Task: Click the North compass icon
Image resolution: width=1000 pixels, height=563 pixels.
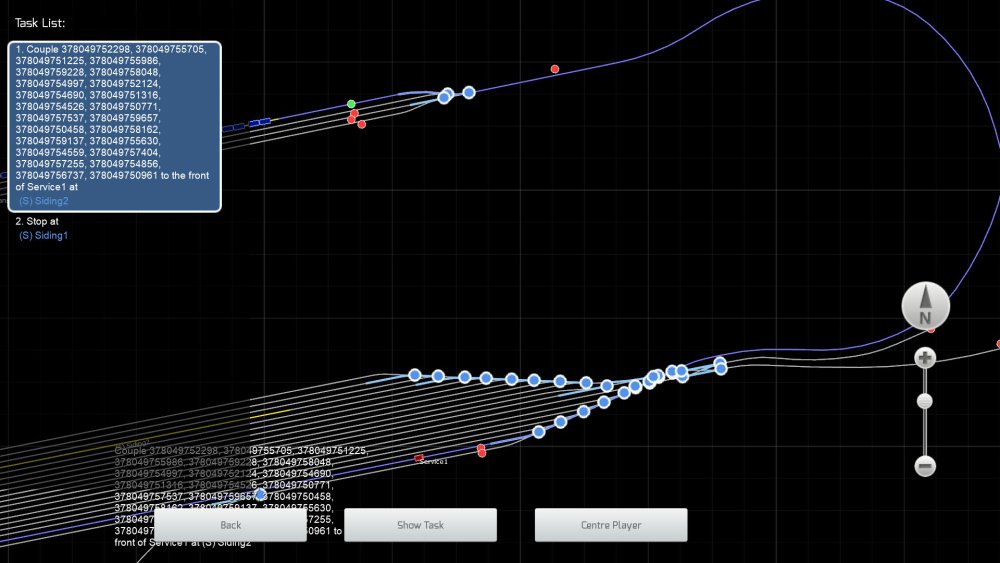Action: click(x=925, y=305)
